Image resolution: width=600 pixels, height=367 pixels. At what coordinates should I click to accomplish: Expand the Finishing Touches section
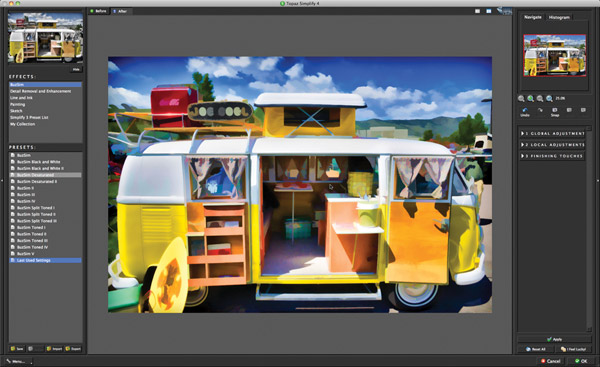(552, 156)
